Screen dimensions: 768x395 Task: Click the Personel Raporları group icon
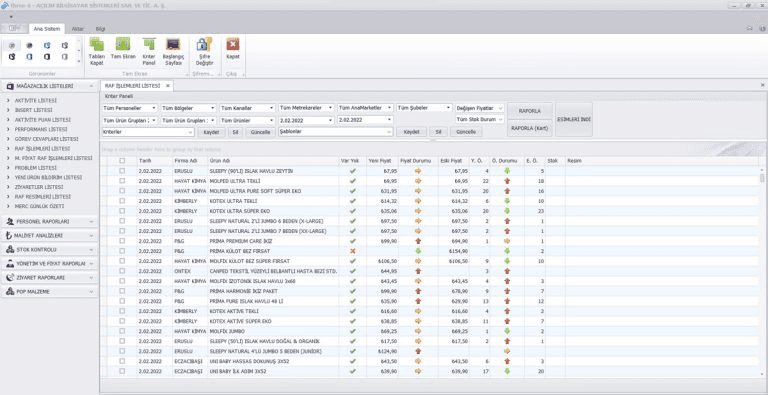click(x=10, y=222)
